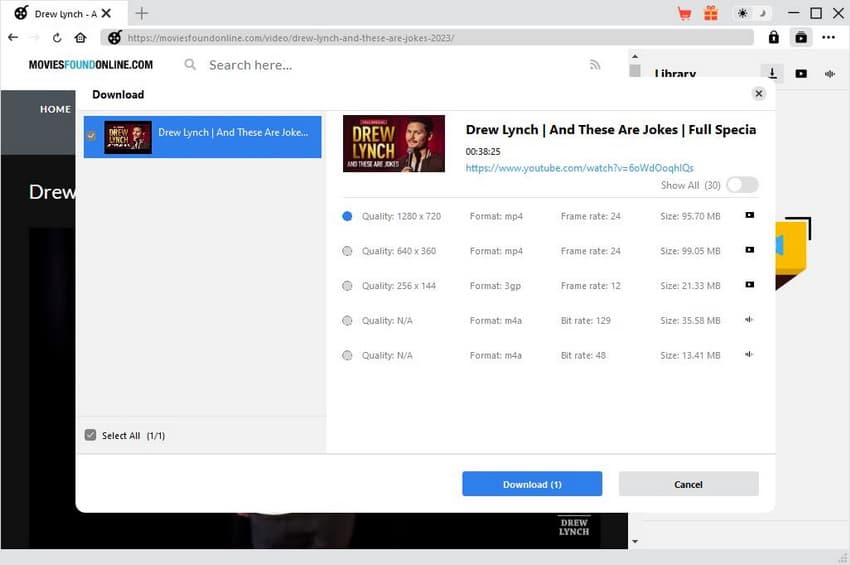Go back using the back arrow
The image size is (850, 565).
(x=13, y=38)
